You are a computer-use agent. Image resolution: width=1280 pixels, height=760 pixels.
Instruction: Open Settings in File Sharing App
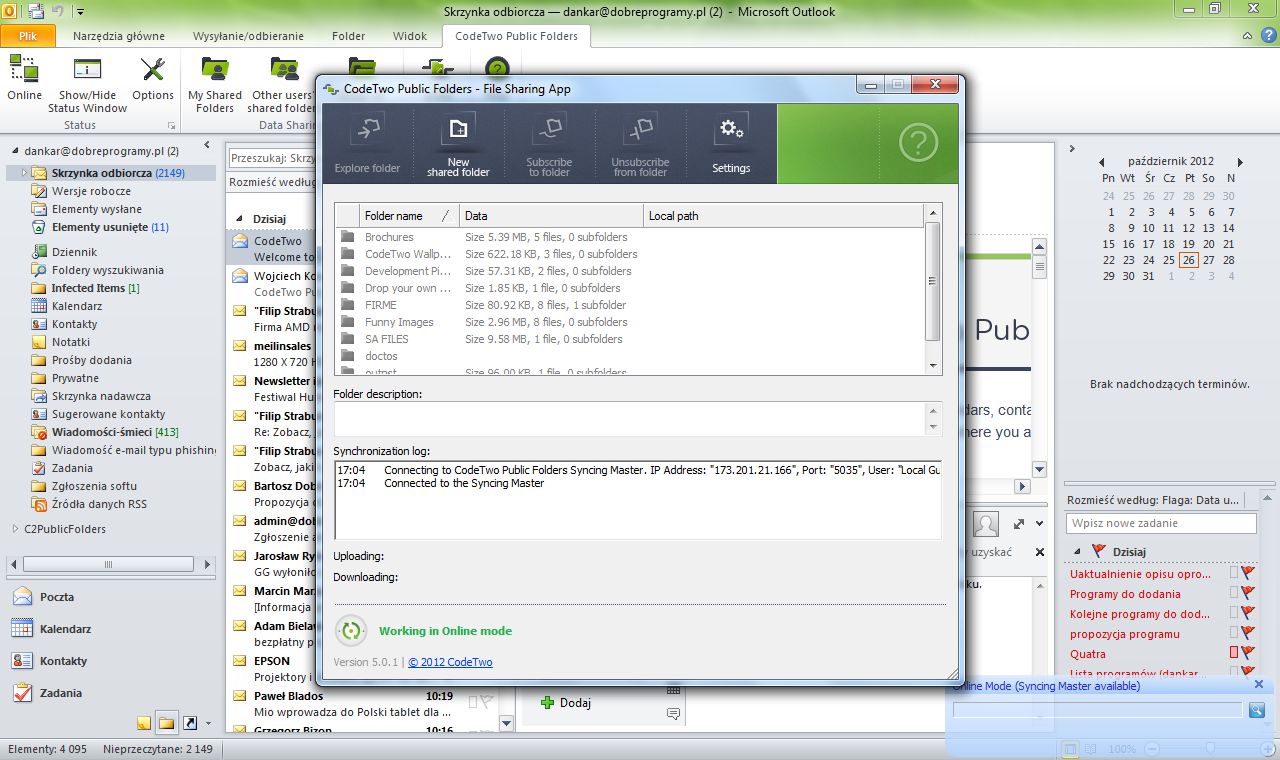coord(731,145)
